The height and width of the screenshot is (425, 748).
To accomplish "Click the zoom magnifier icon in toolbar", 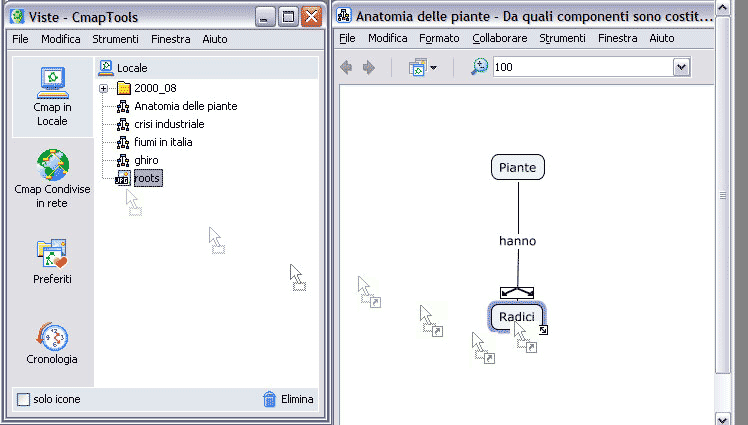I will (x=480, y=67).
